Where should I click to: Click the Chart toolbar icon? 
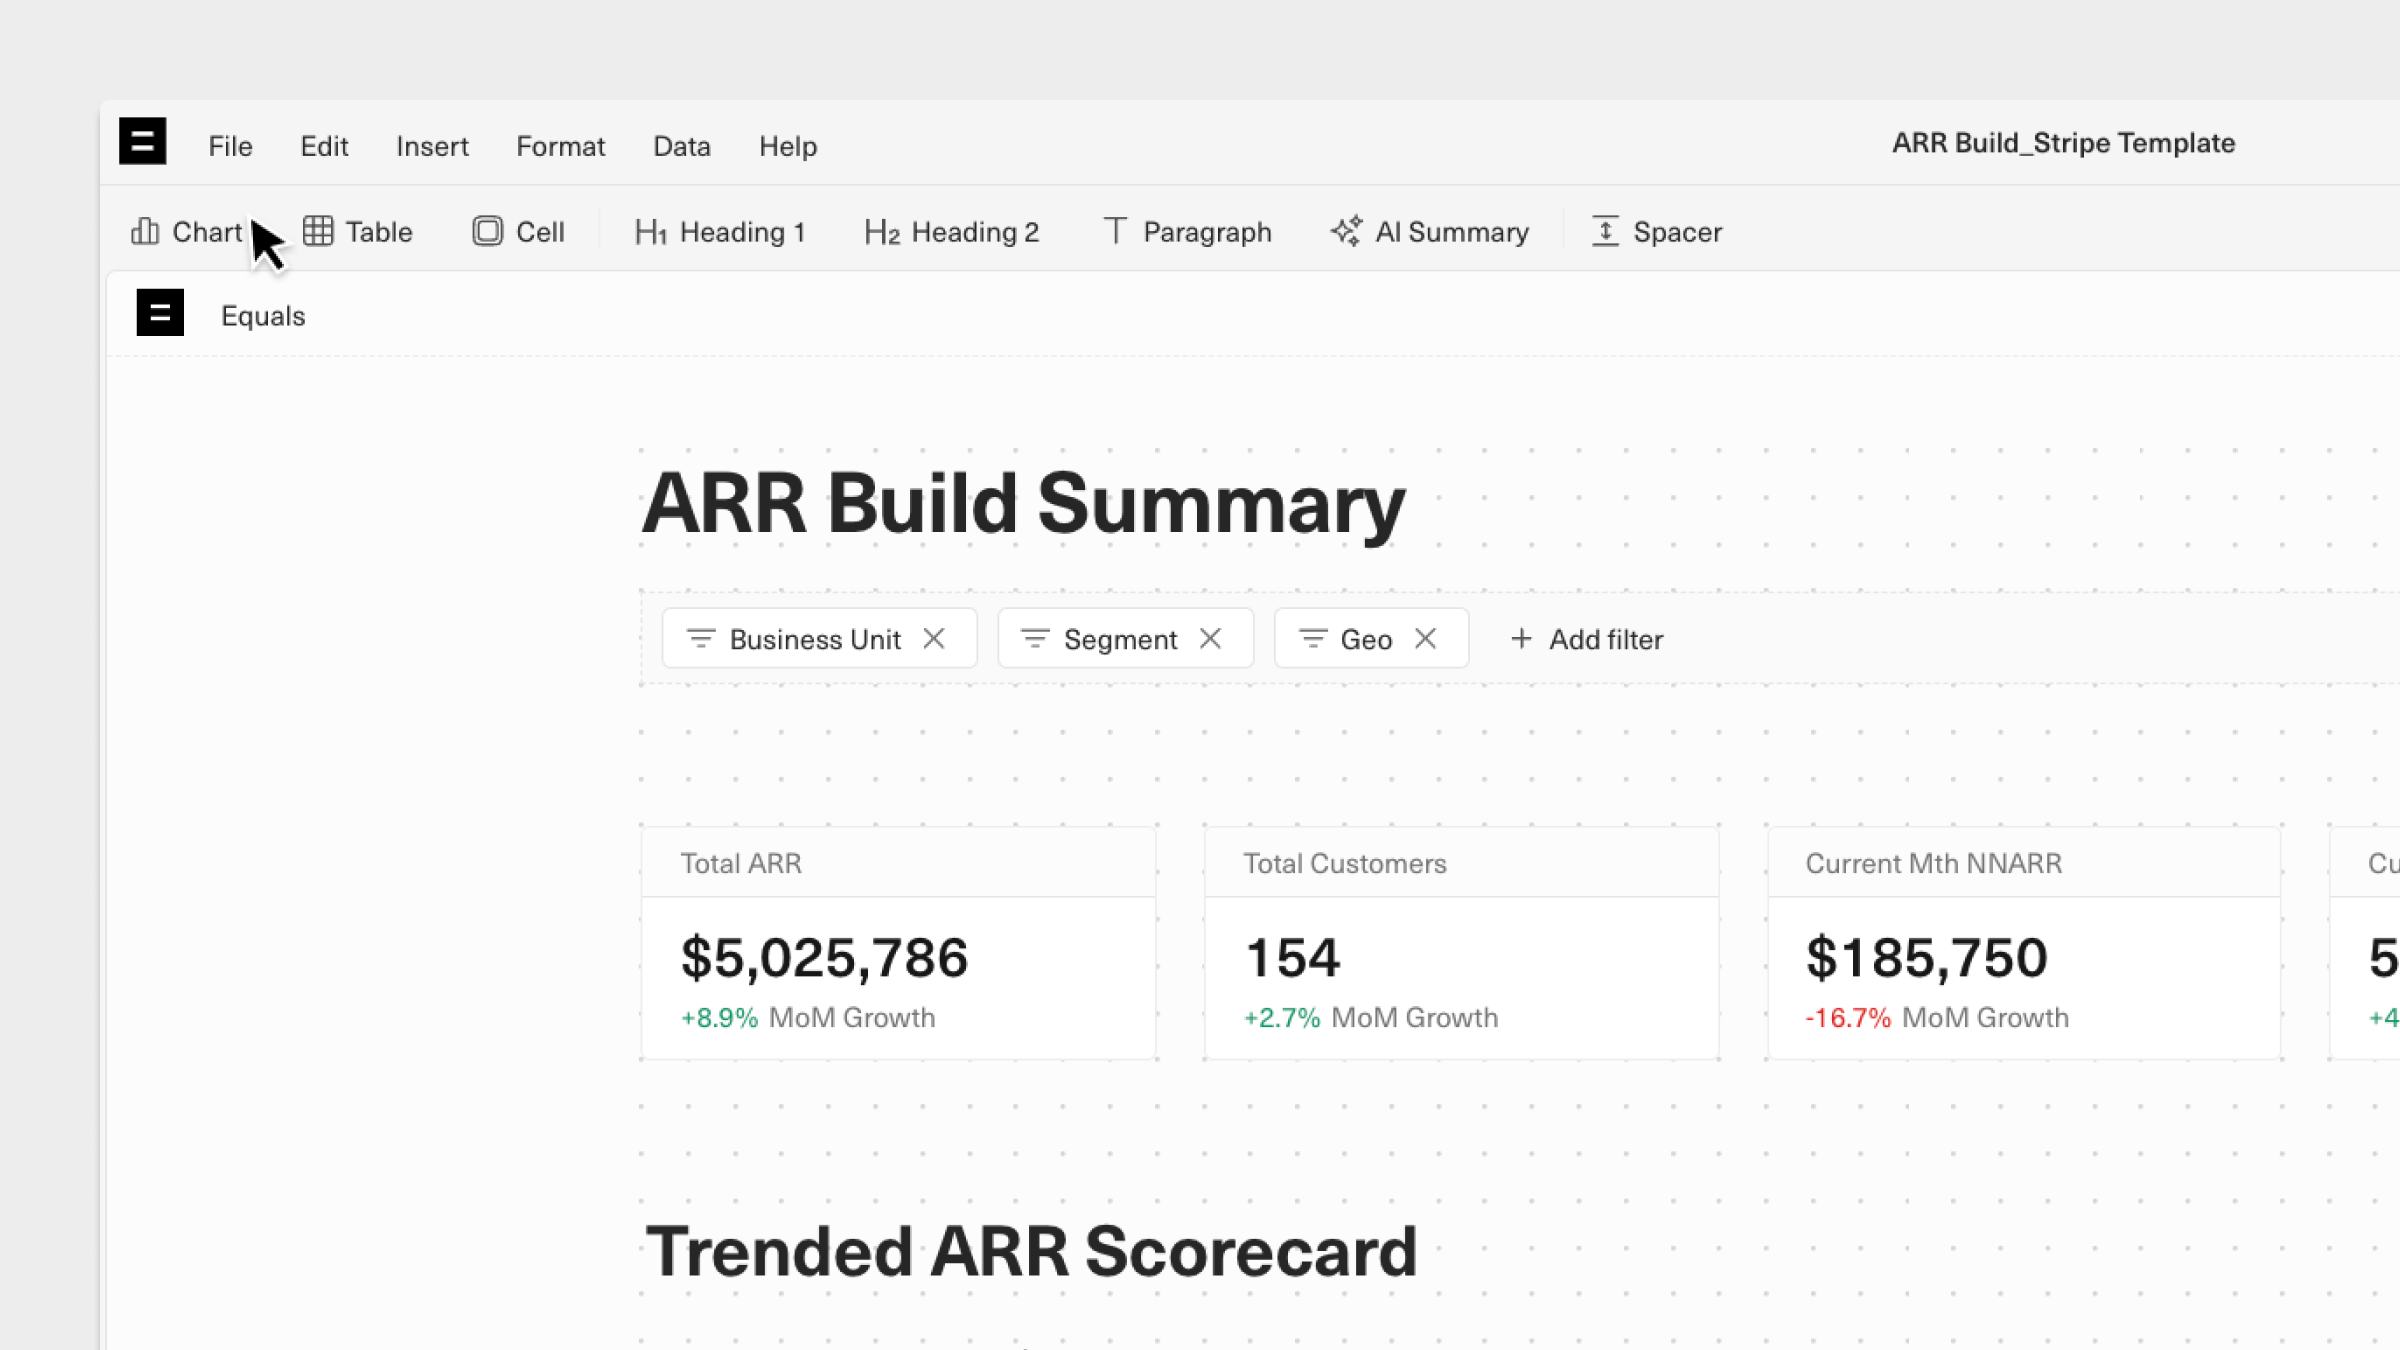pos(145,232)
